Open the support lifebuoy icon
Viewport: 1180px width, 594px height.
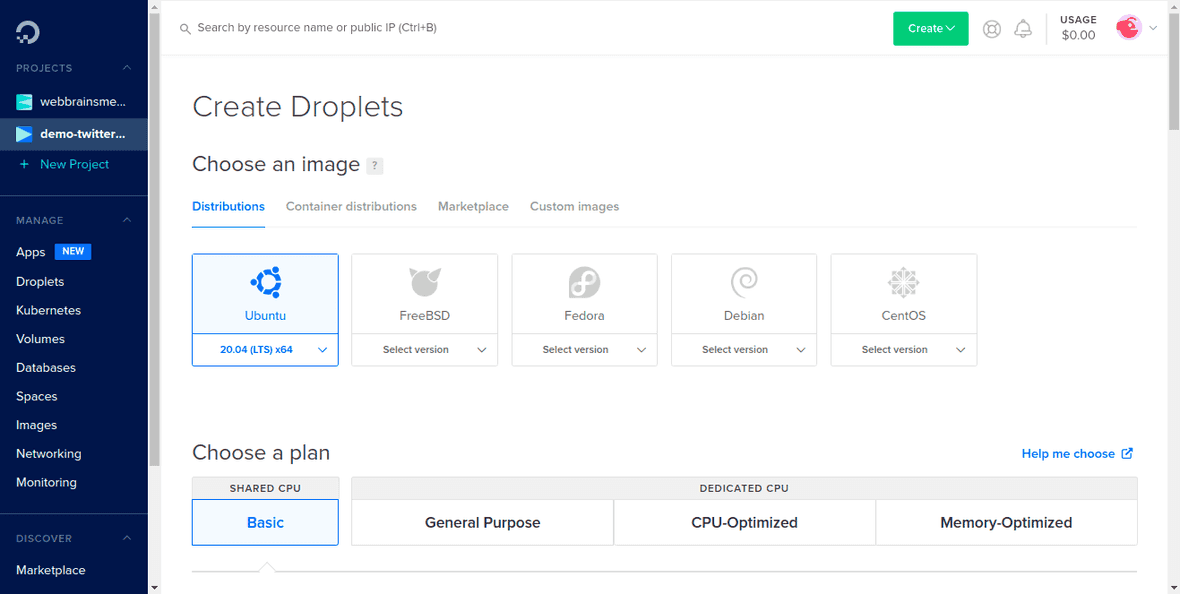pos(991,29)
